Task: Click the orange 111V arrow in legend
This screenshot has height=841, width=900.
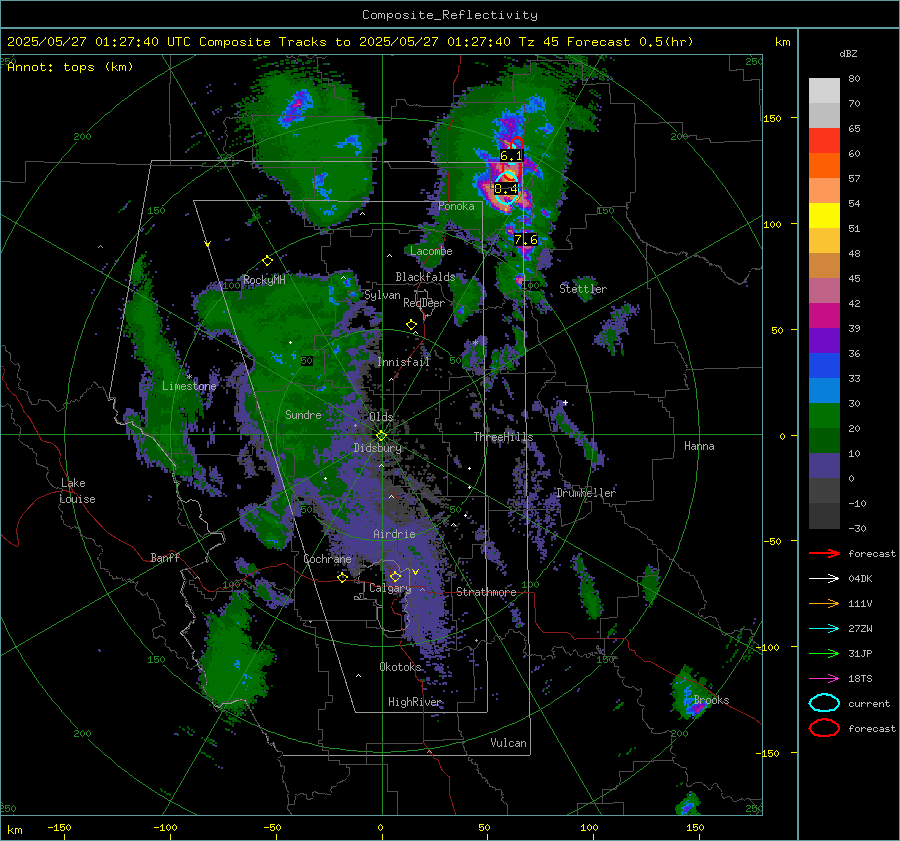Action: [x=824, y=603]
